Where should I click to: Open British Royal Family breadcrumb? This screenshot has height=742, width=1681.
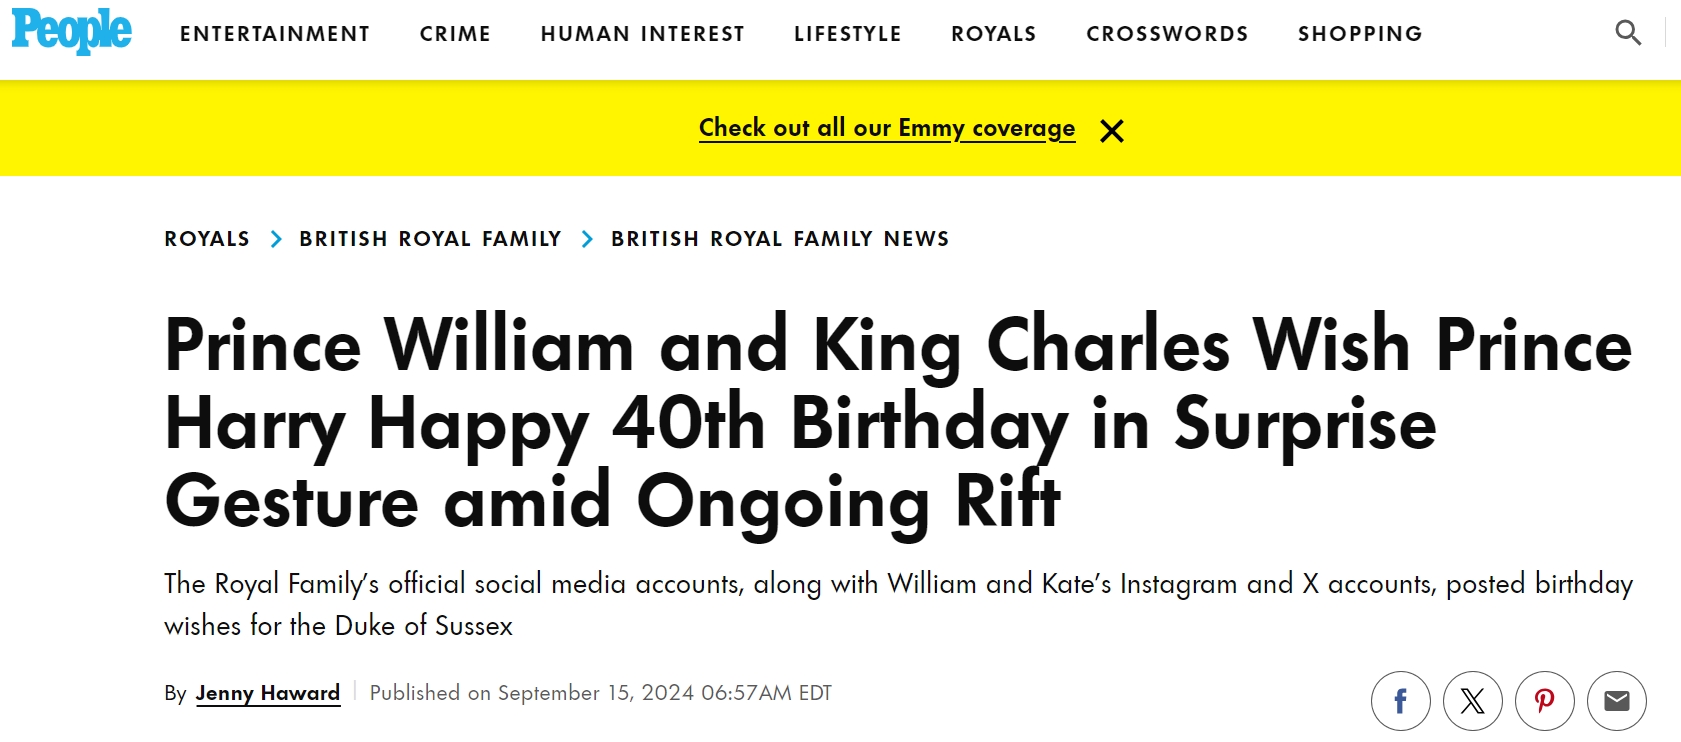430,239
